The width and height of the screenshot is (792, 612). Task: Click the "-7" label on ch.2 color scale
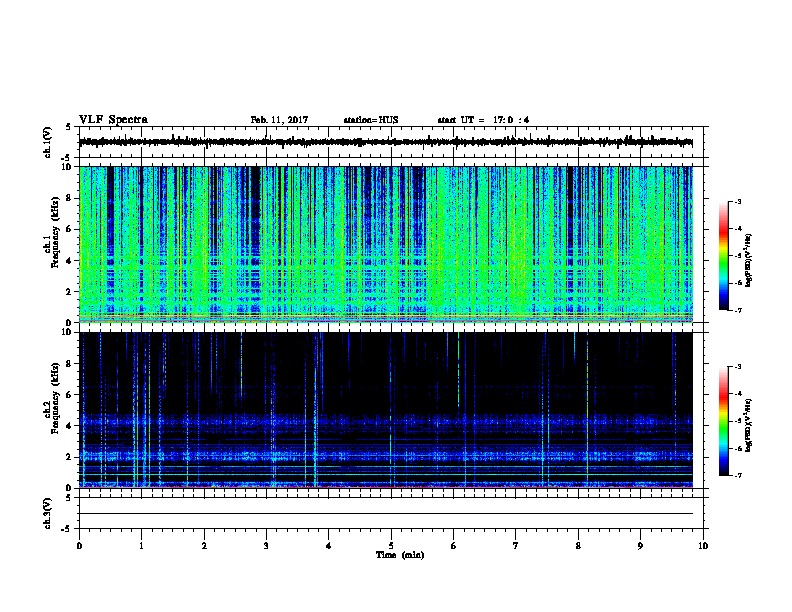point(737,476)
